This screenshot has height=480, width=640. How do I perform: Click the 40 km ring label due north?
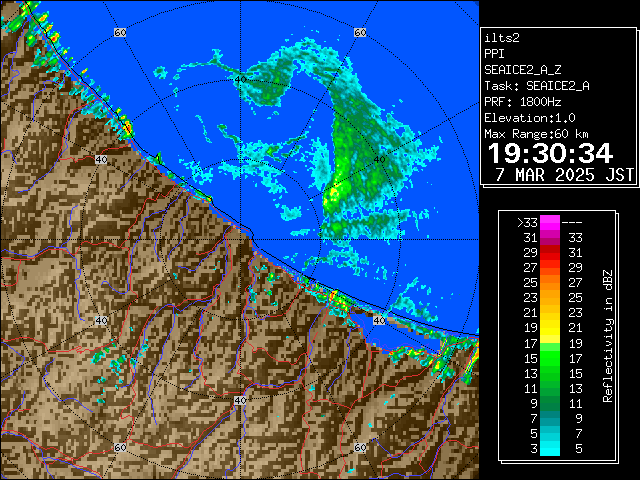point(240,80)
